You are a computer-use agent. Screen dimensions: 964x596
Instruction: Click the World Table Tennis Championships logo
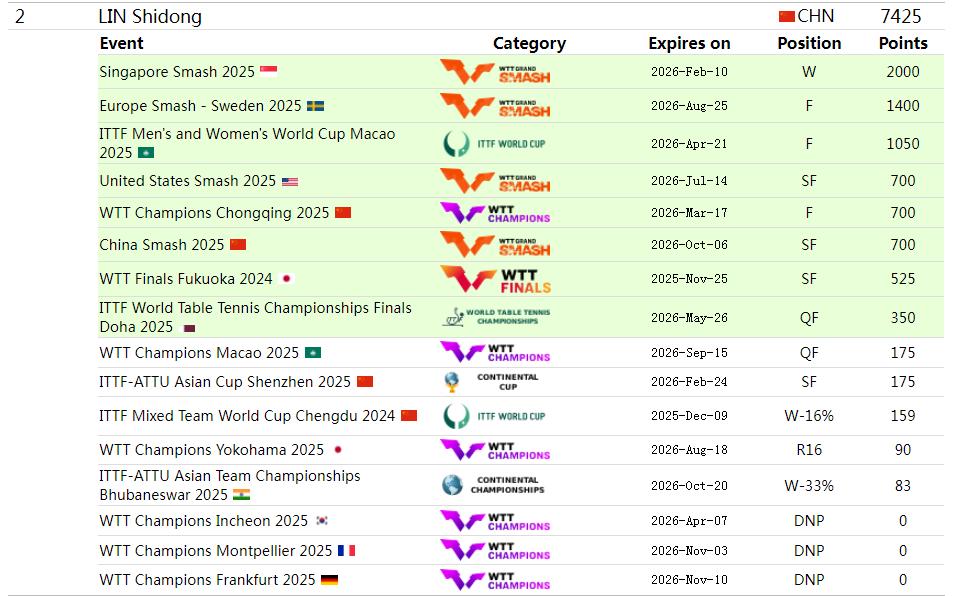tap(495, 317)
